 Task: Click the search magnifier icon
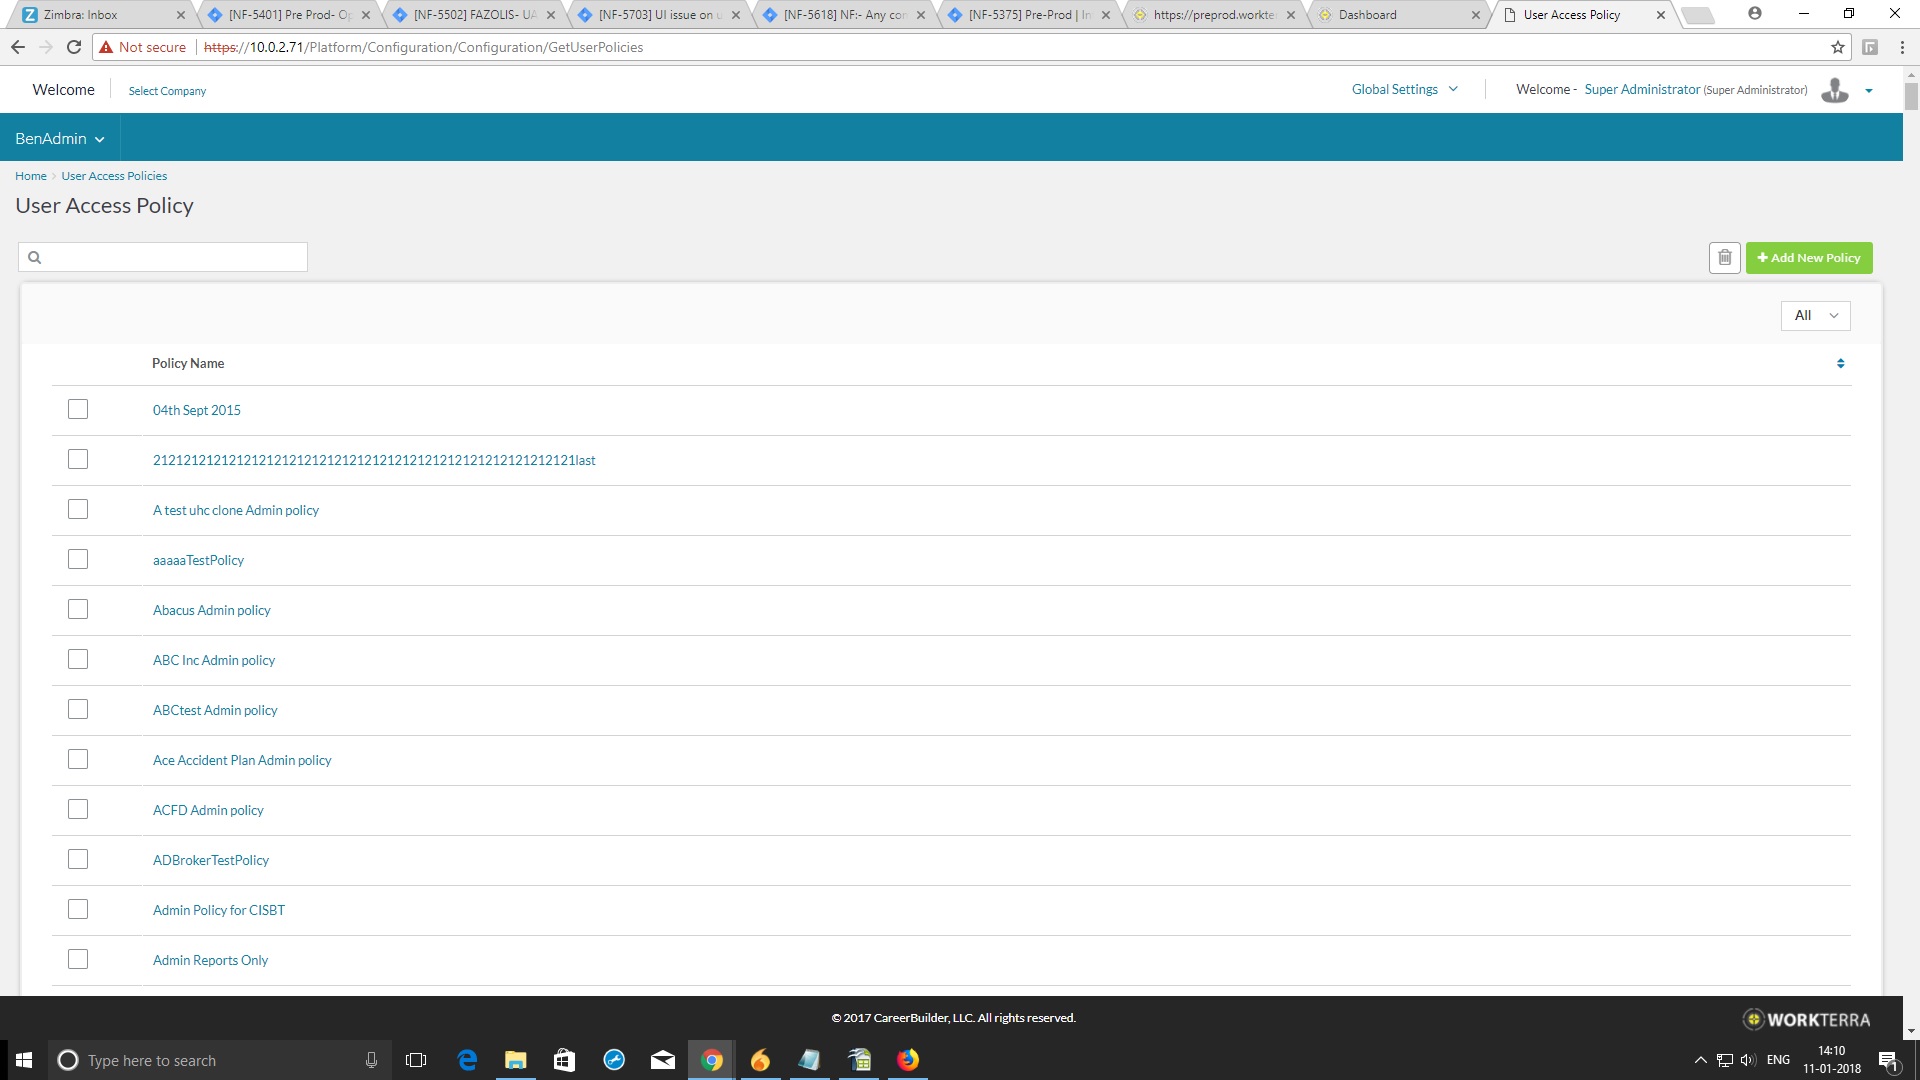35,258
